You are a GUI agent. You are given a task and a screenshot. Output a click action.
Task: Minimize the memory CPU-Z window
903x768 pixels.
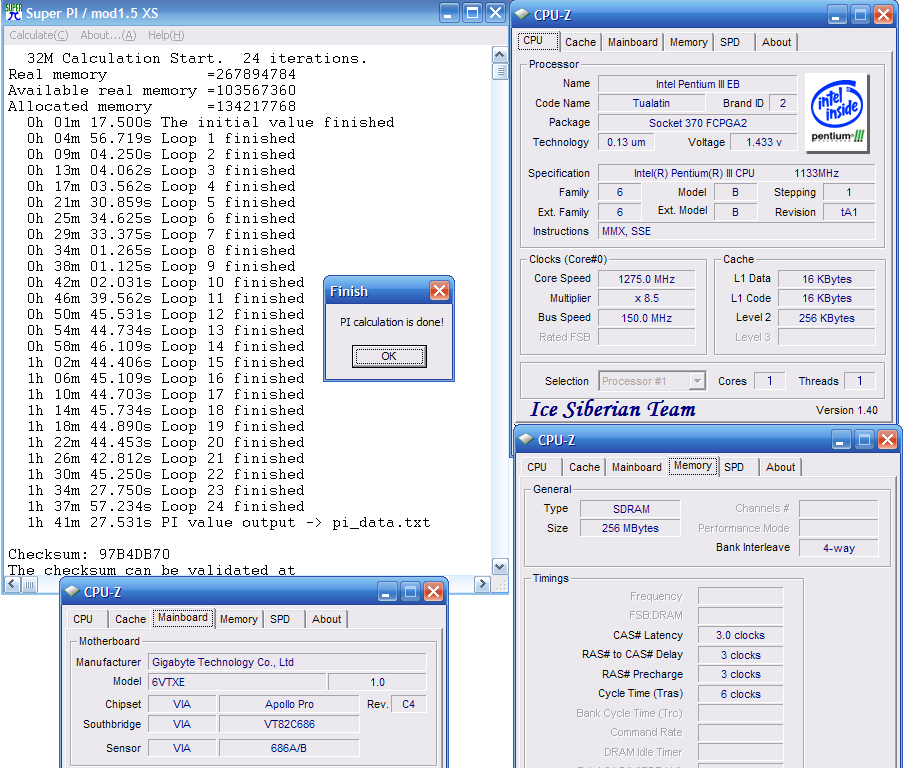pyautogui.click(x=841, y=440)
